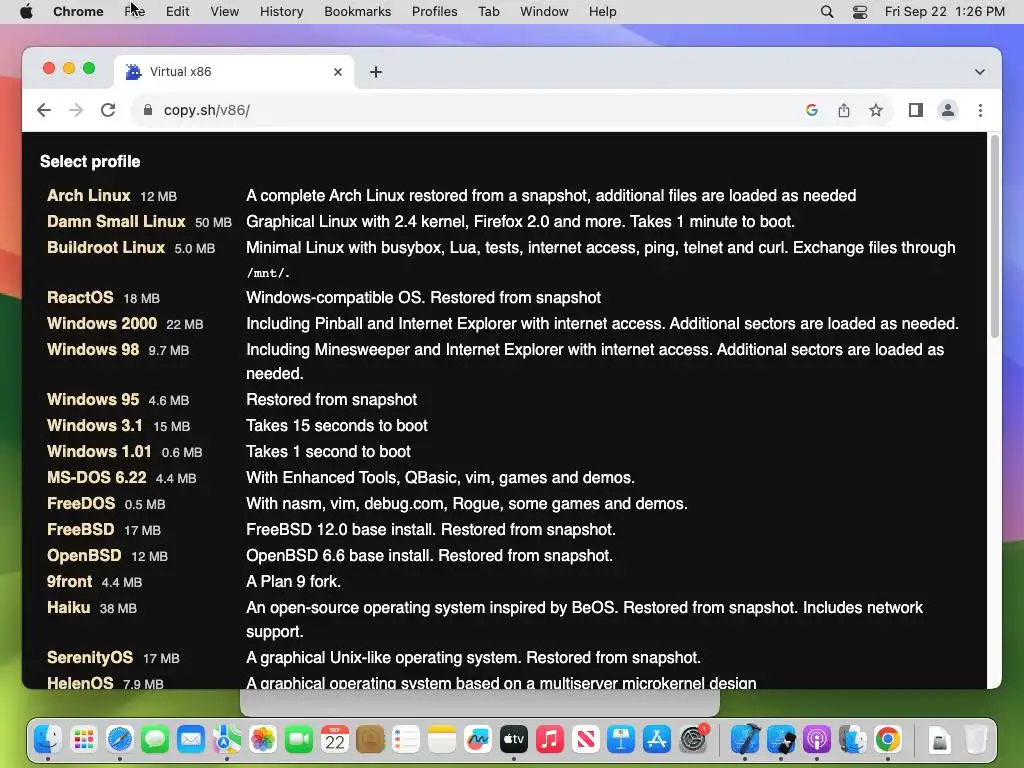
Task: View site information via the lock icon
Action: pyautogui.click(x=148, y=110)
